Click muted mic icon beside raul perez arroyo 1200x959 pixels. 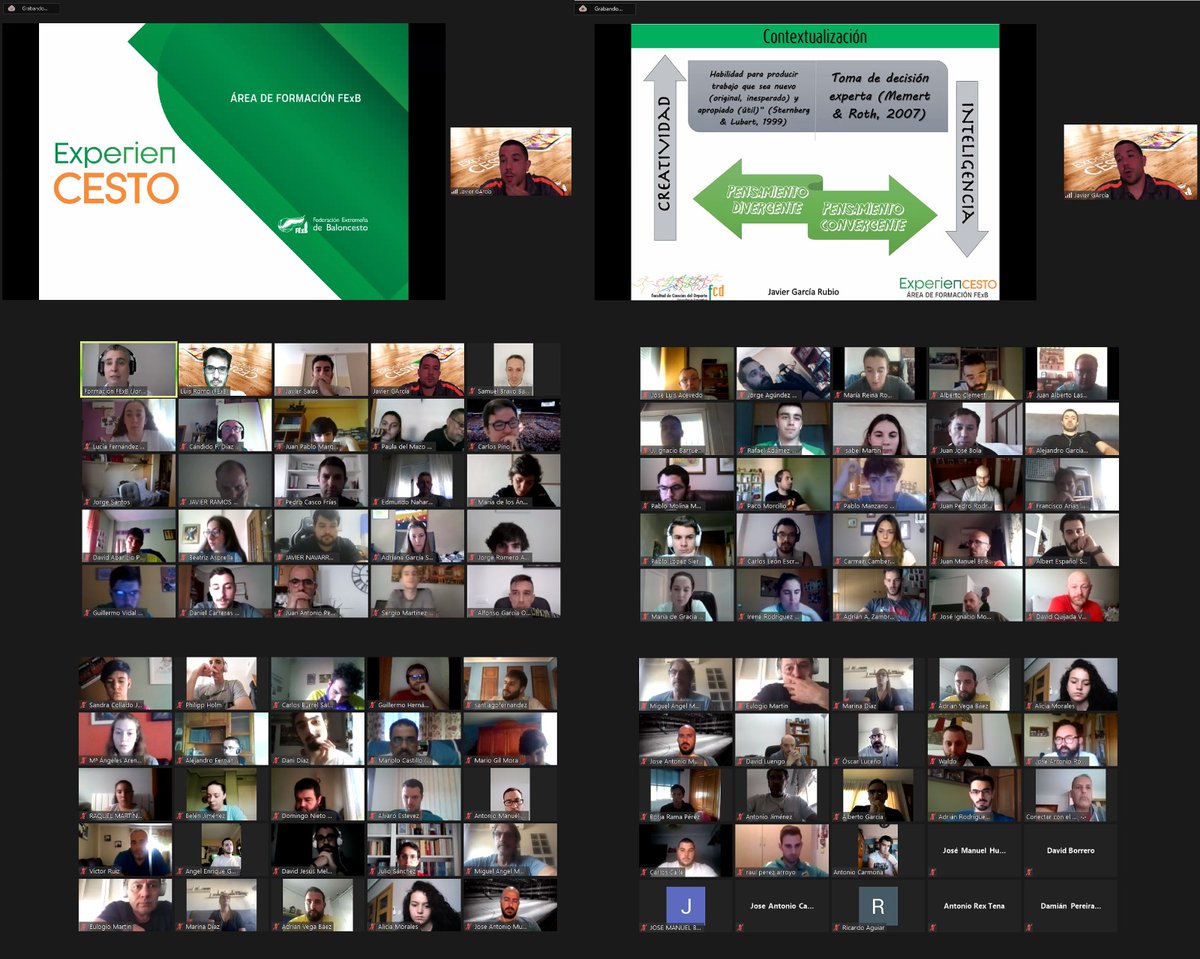[741, 871]
